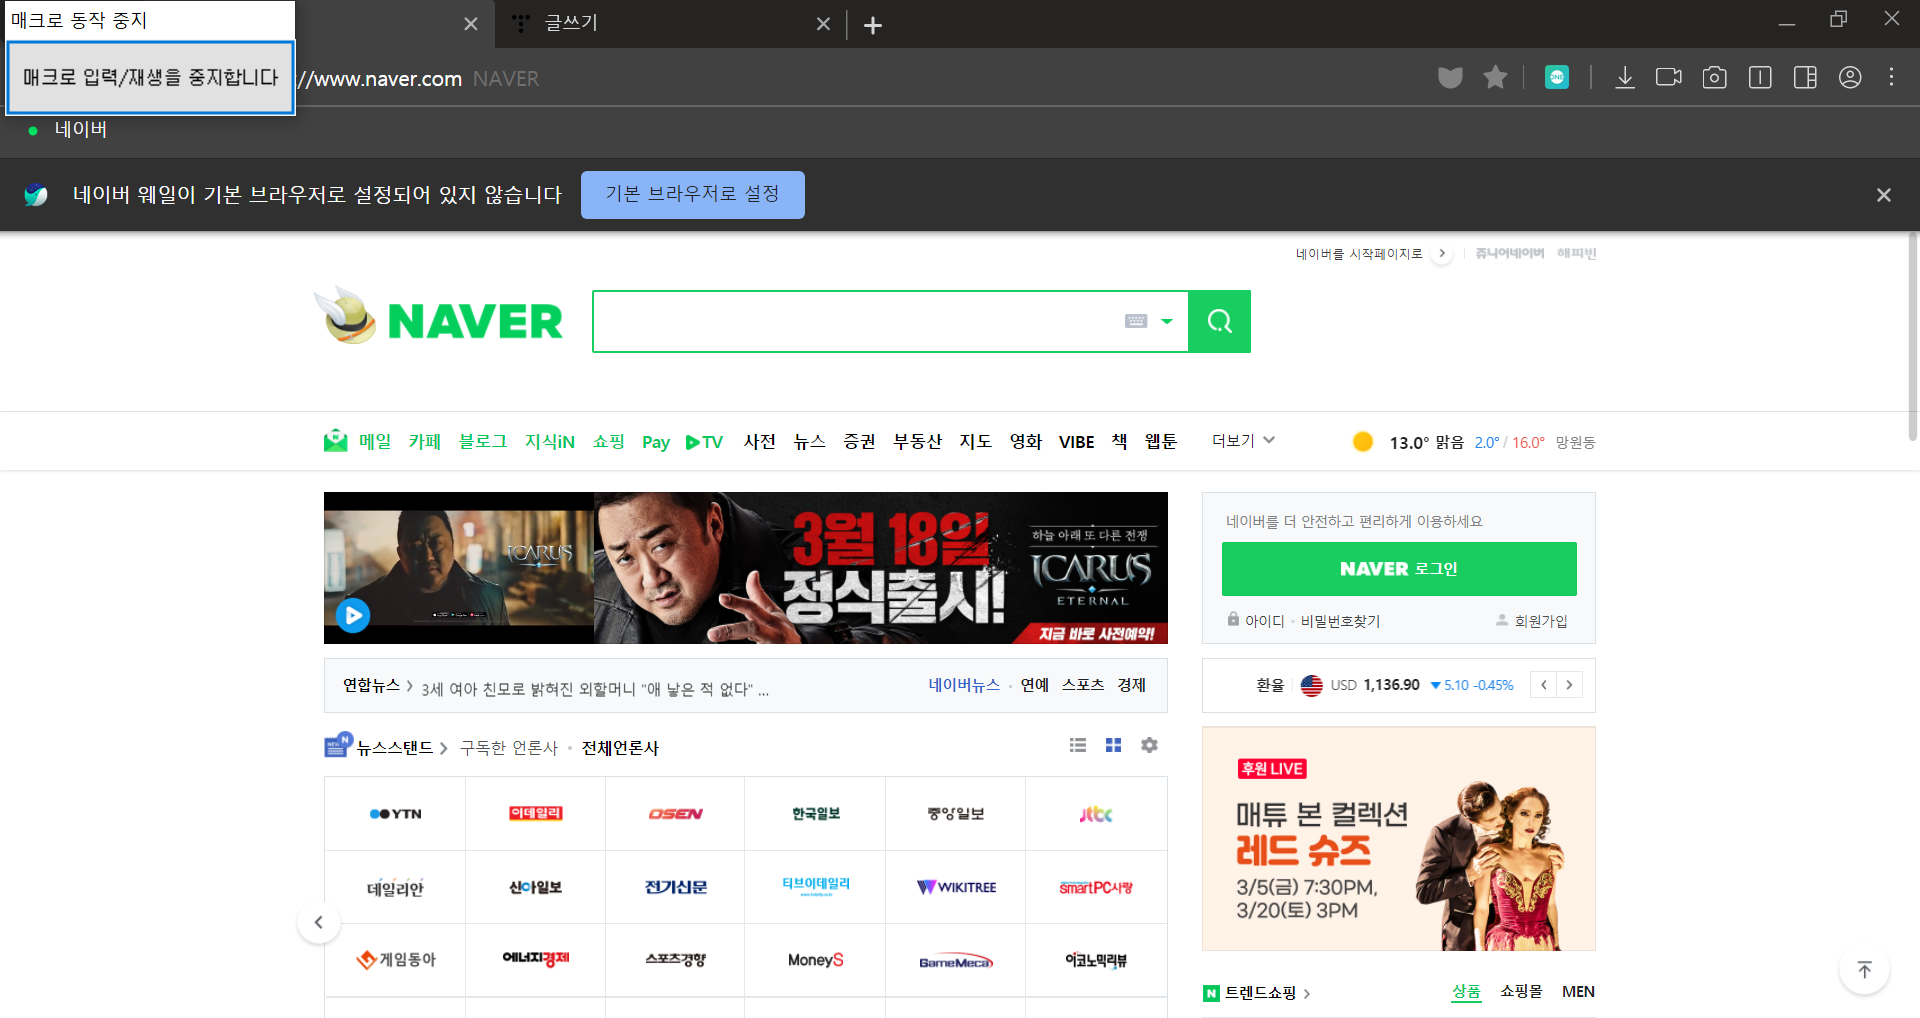This screenshot has height=1018, width=1920.
Task: Open the 연예 news link
Action: pos(1034,685)
